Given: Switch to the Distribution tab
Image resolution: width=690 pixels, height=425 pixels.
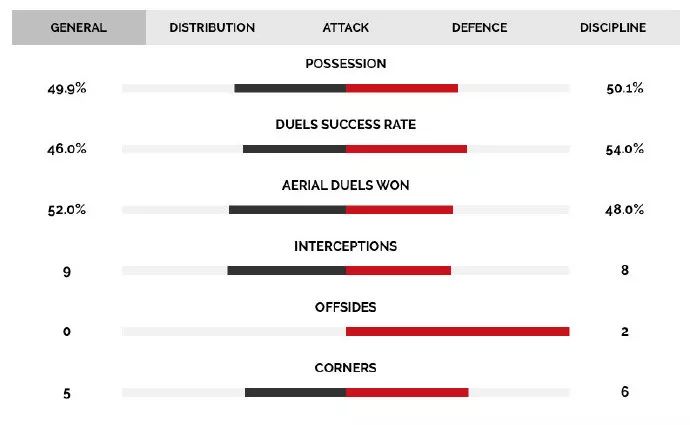Looking at the screenshot, I should pyautogui.click(x=212, y=28).
